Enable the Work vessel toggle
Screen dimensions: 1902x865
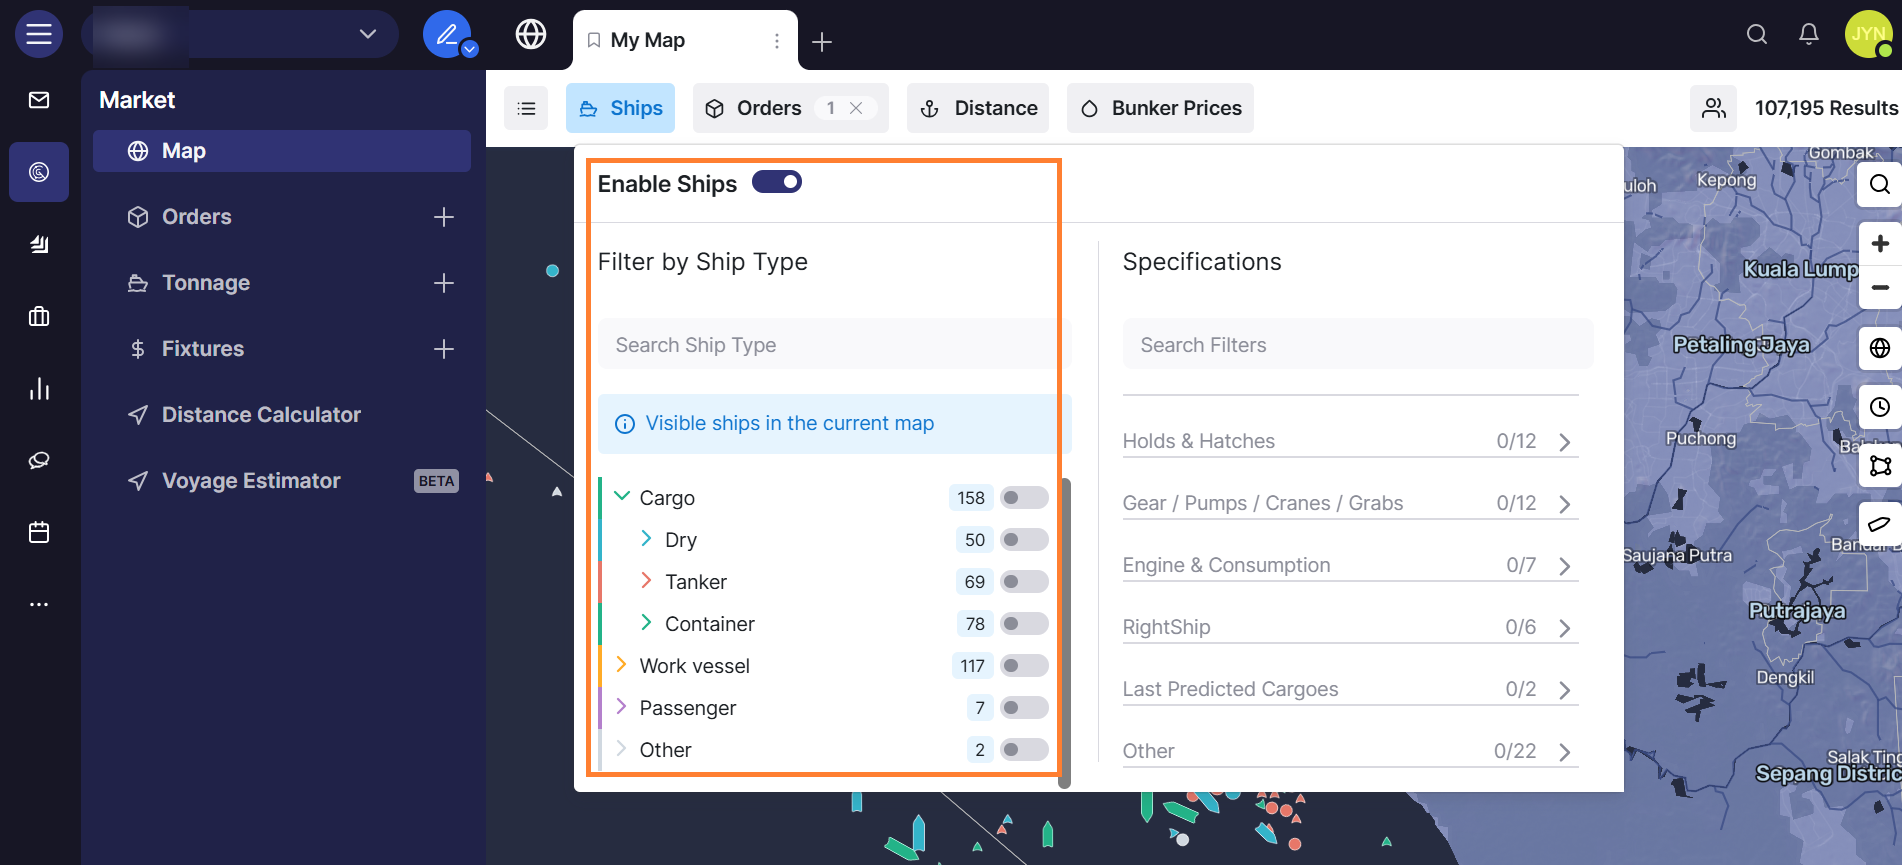(x=1024, y=666)
